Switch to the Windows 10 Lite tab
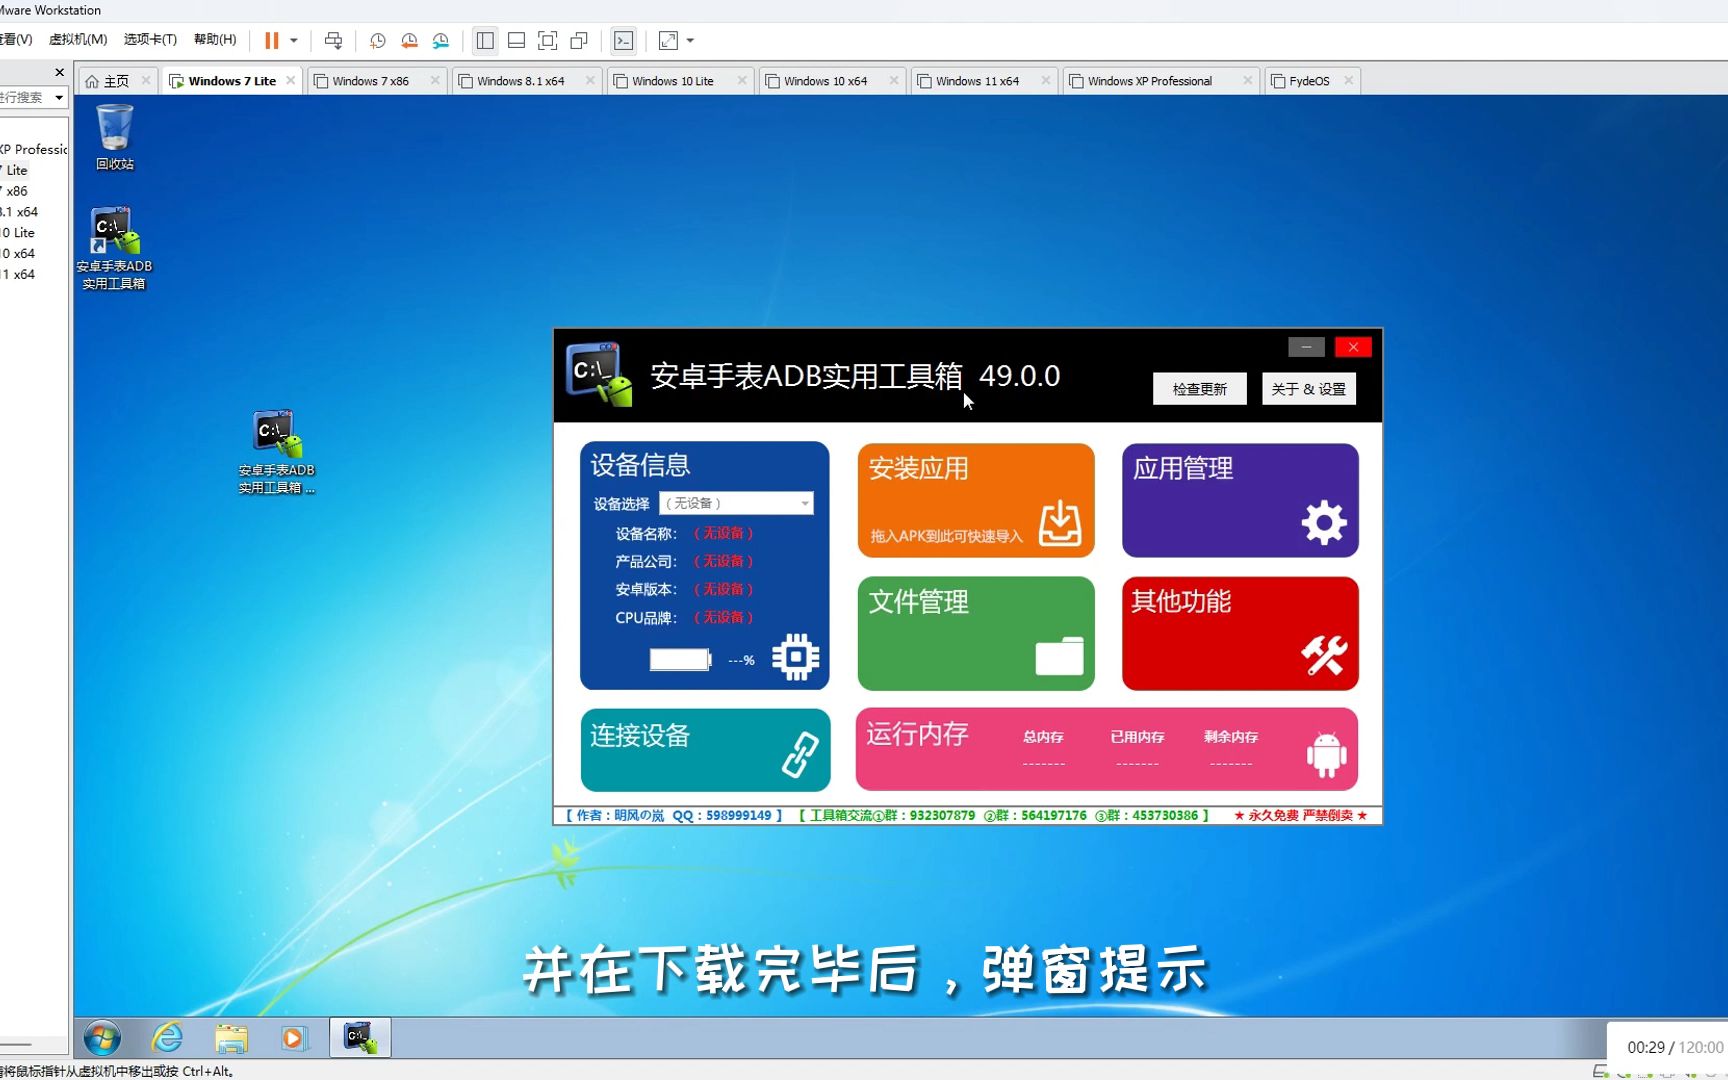Screen dimensions: 1728x1080 coord(672,81)
